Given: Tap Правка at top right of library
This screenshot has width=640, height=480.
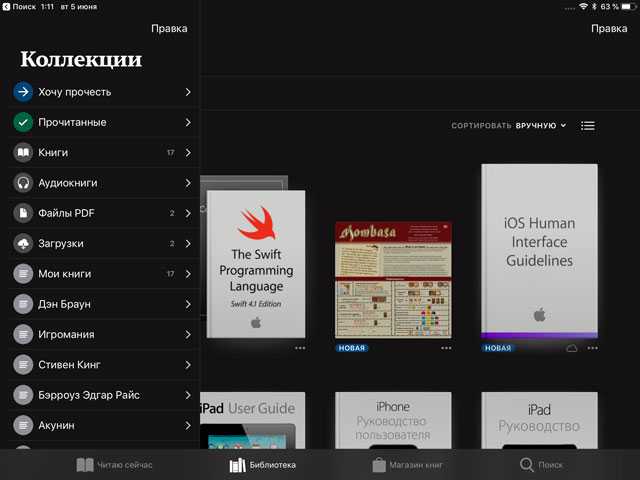Looking at the screenshot, I should tap(609, 29).
